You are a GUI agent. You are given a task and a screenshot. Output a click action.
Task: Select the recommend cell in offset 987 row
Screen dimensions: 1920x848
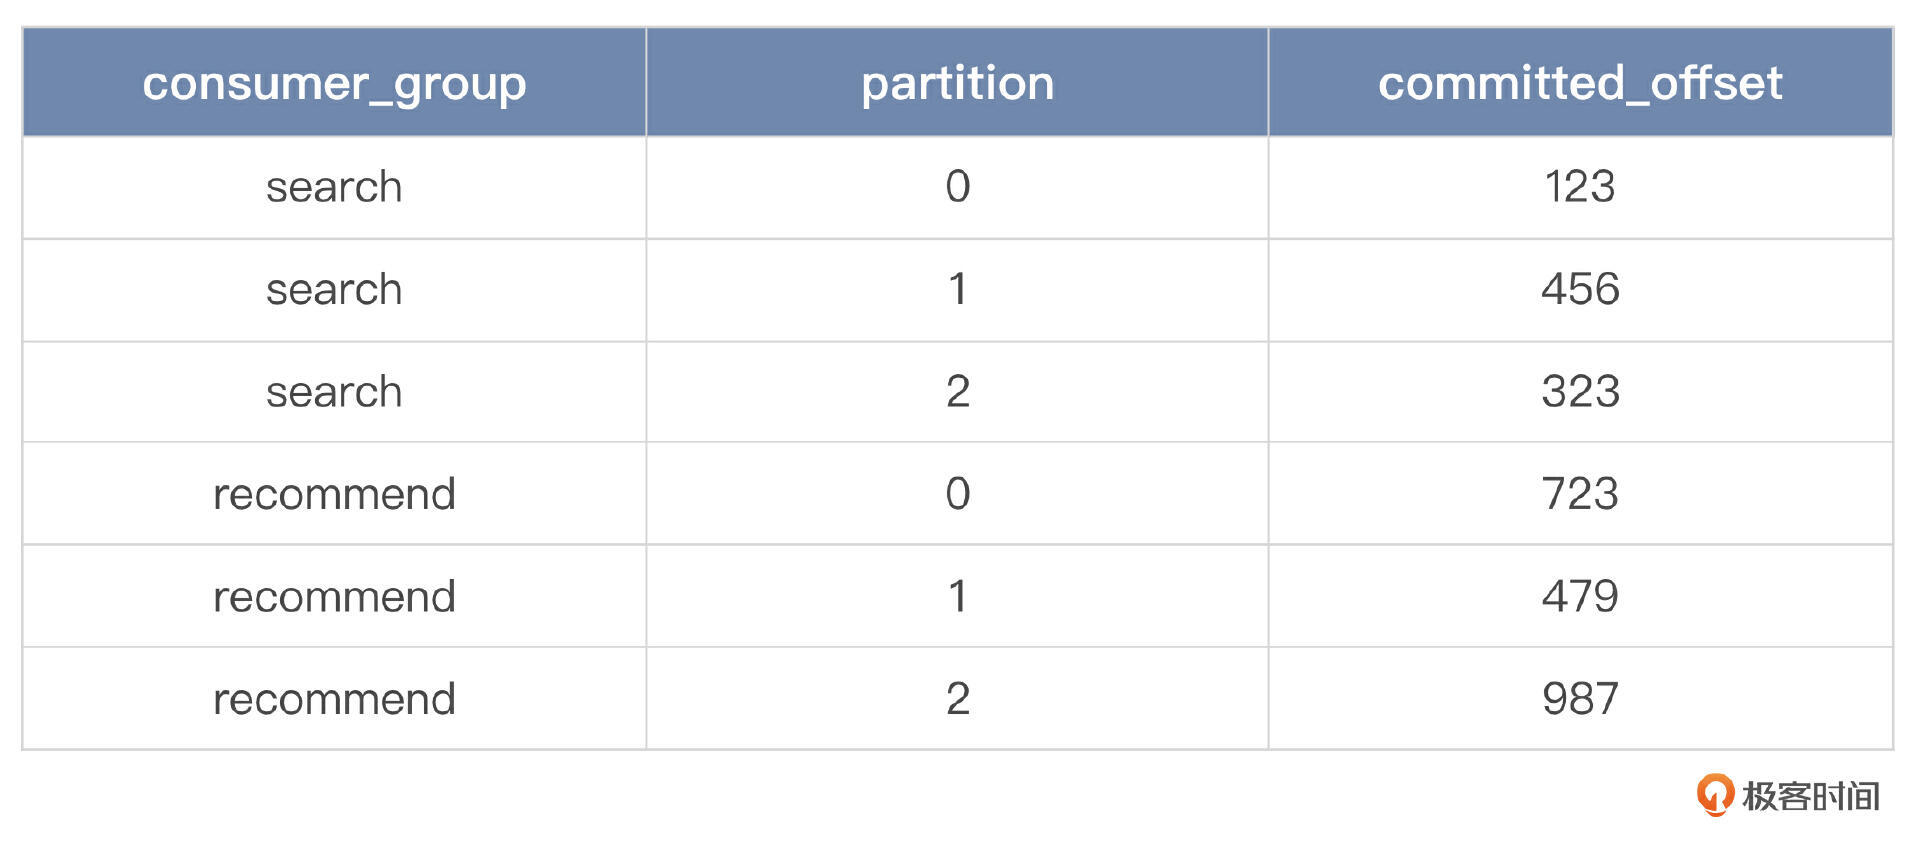(334, 699)
